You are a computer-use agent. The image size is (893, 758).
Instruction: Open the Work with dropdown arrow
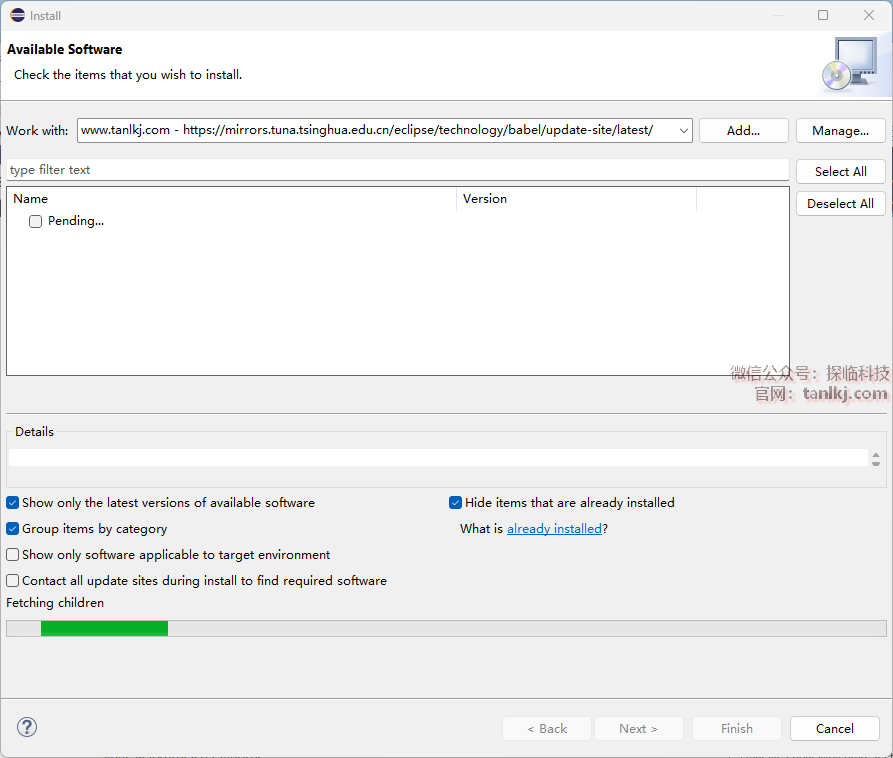tap(683, 131)
